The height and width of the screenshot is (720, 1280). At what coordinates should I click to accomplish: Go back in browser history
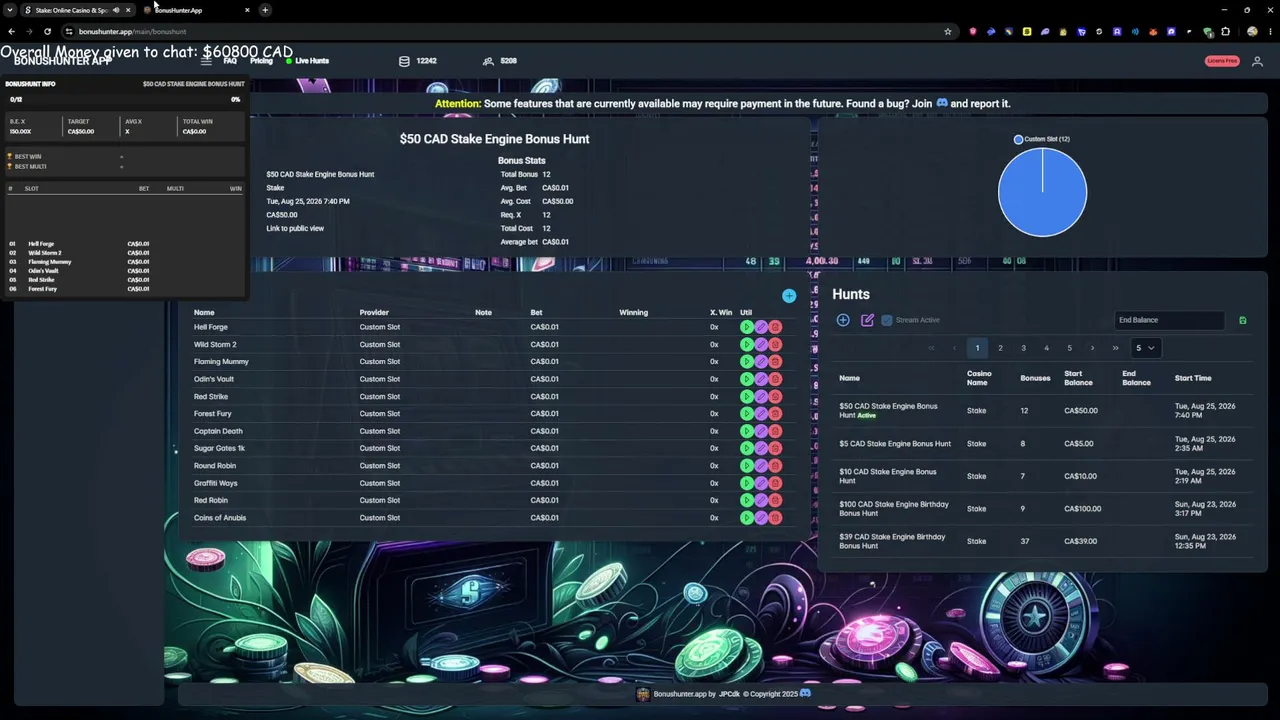tap(11, 31)
